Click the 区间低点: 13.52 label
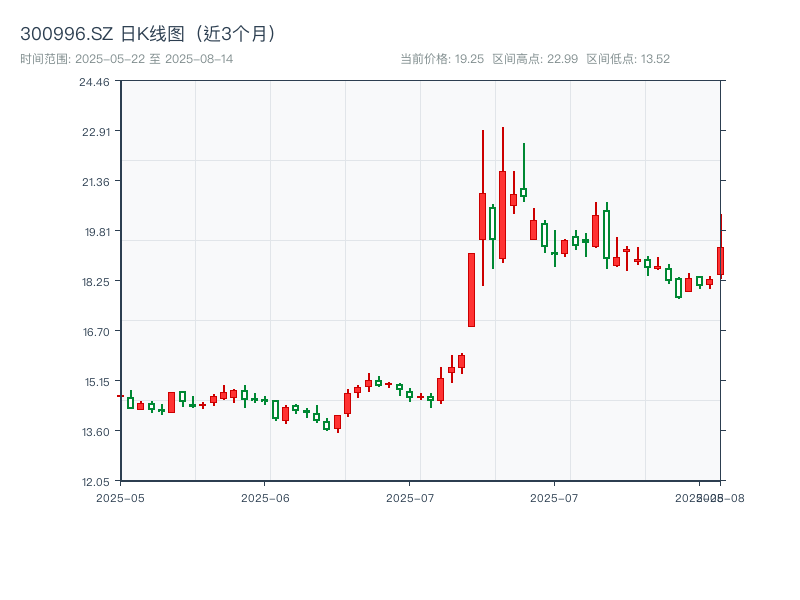800x600 pixels. click(x=628, y=59)
